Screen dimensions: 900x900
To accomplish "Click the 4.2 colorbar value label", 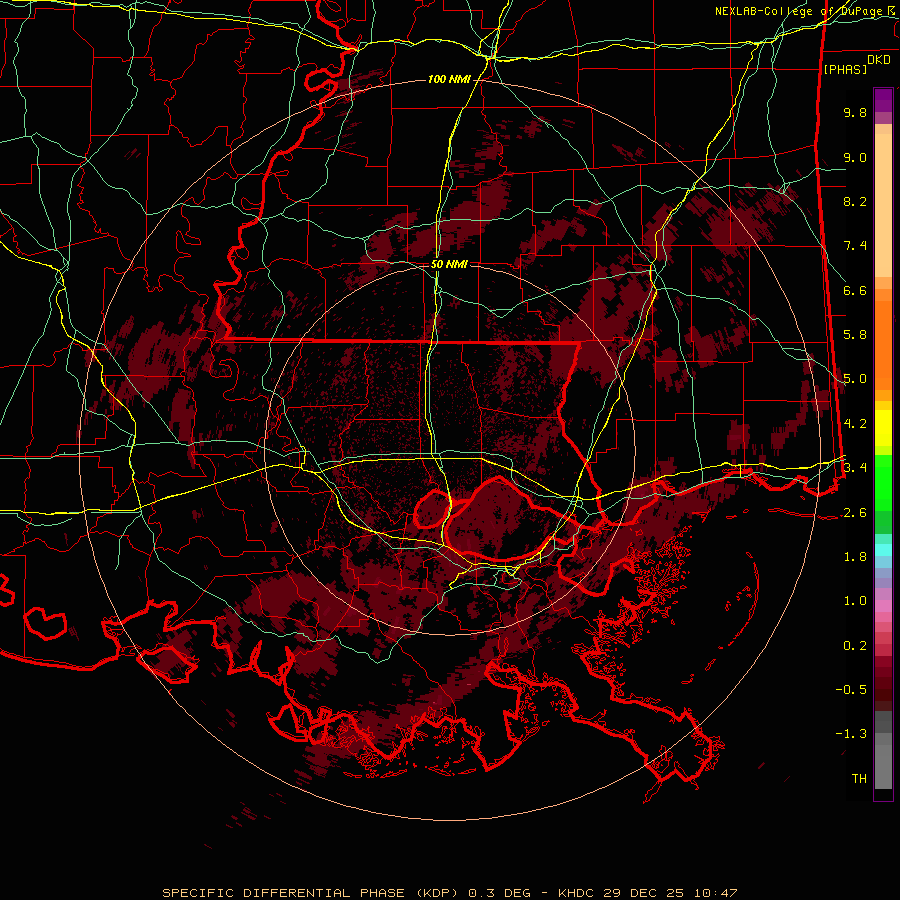I will click(x=855, y=424).
